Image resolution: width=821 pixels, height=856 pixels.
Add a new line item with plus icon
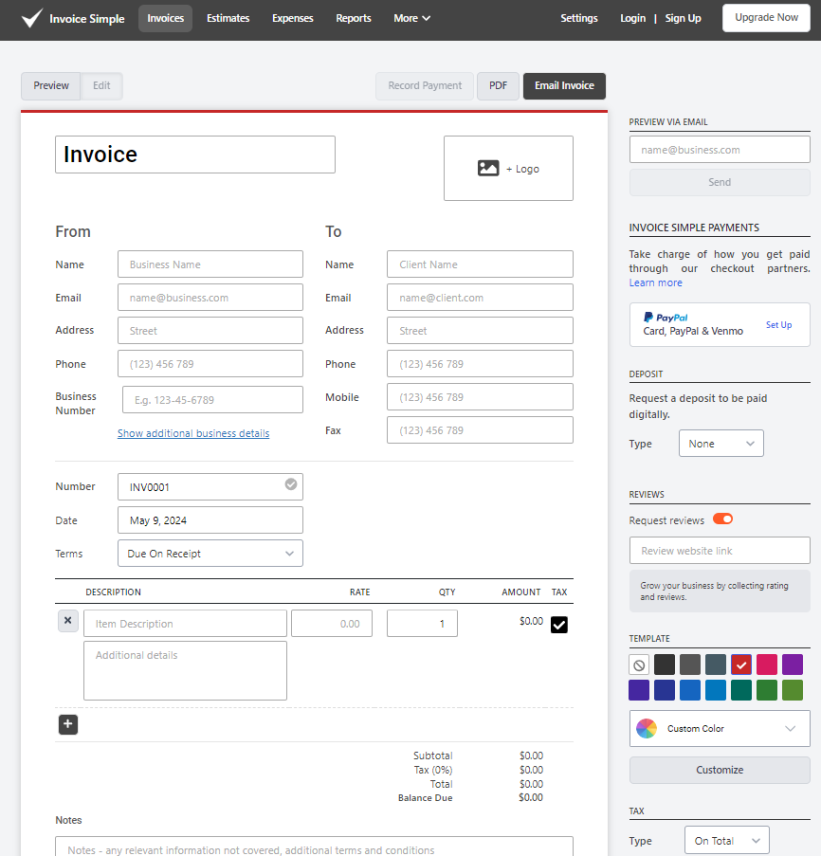[x=68, y=724]
